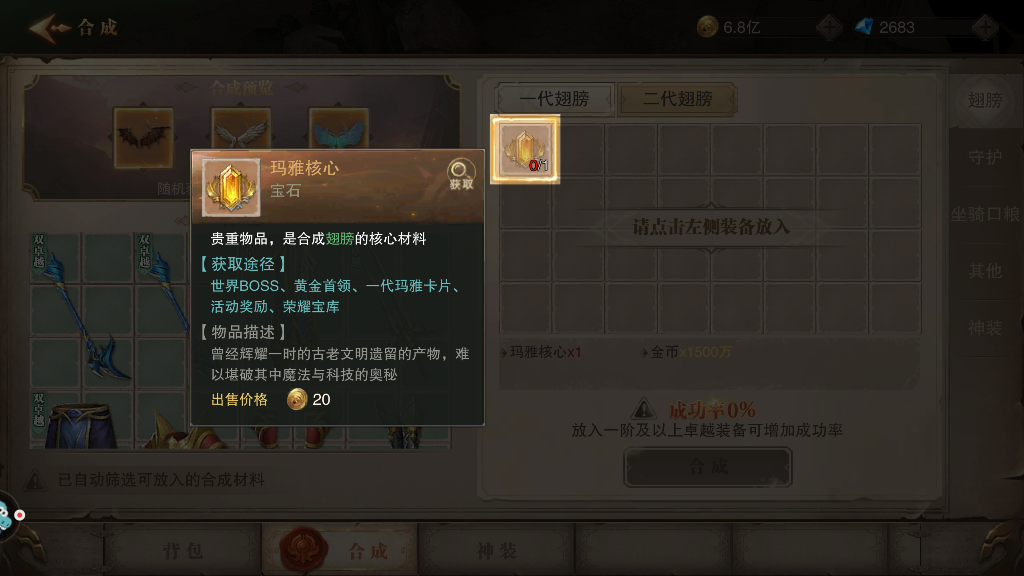Click the gray feather wings preview icon
Viewport: 1024px width, 576px height.
pyautogui.click(x=241, y=129)
